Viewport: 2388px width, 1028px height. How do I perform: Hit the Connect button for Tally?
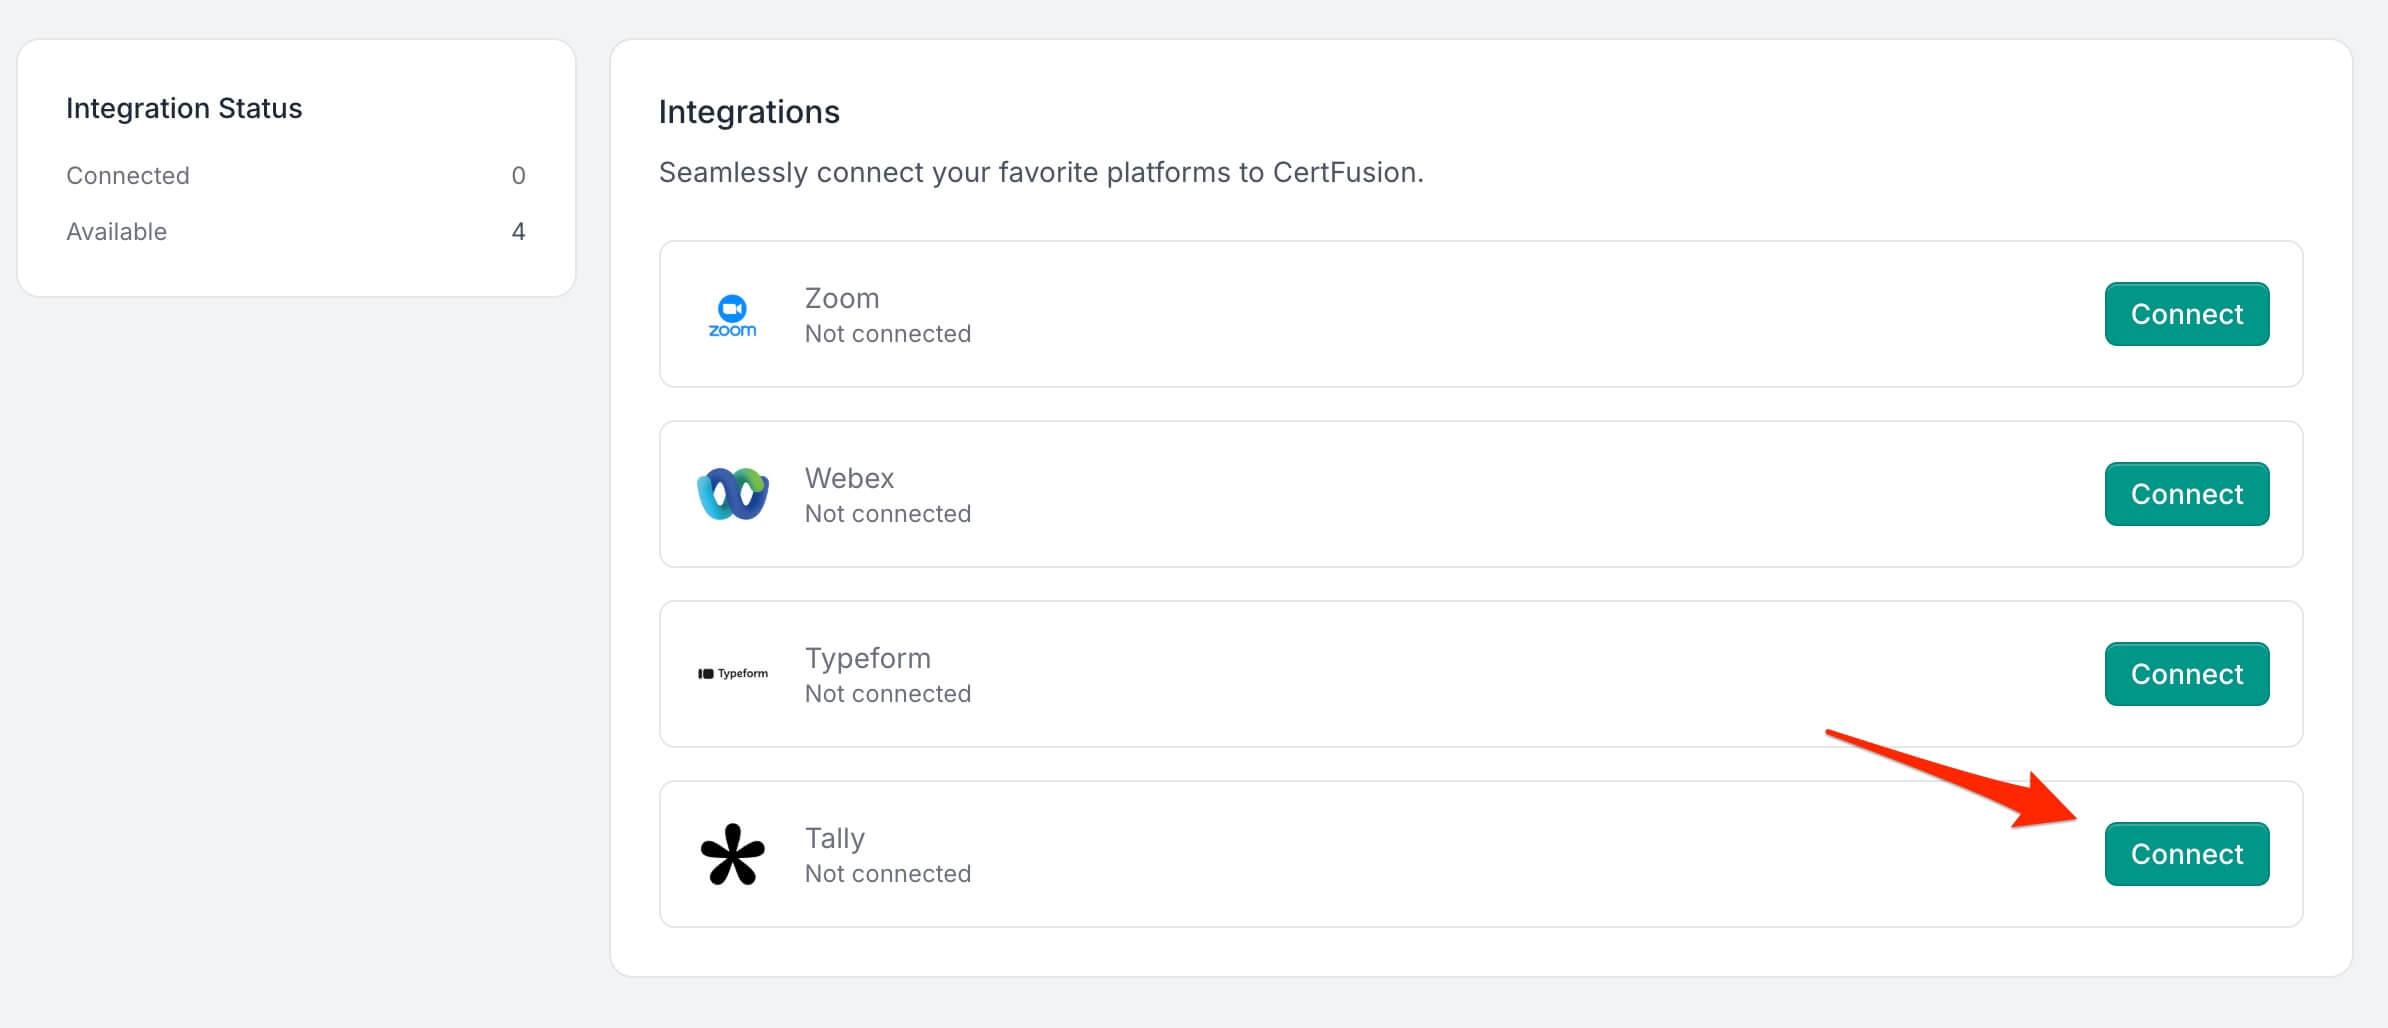coord(2186,854)
